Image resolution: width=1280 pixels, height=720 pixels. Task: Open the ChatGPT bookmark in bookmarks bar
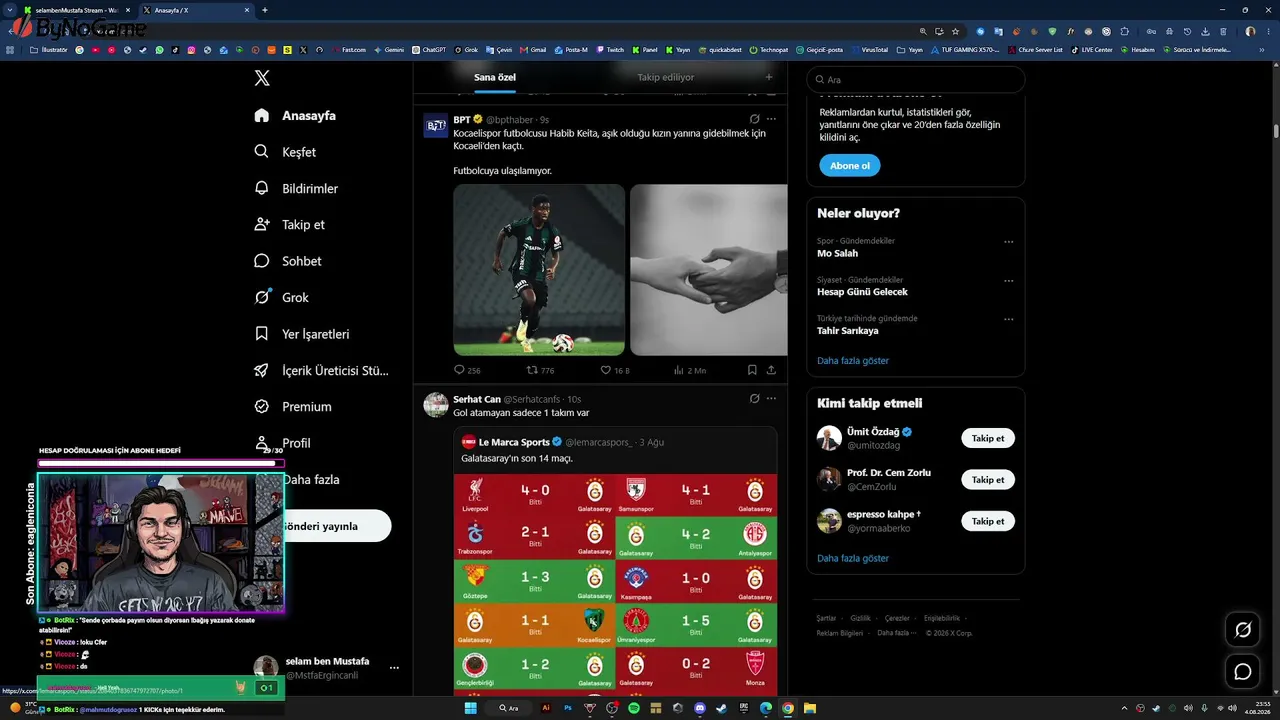pyautogui.click(x=429, y=49)
